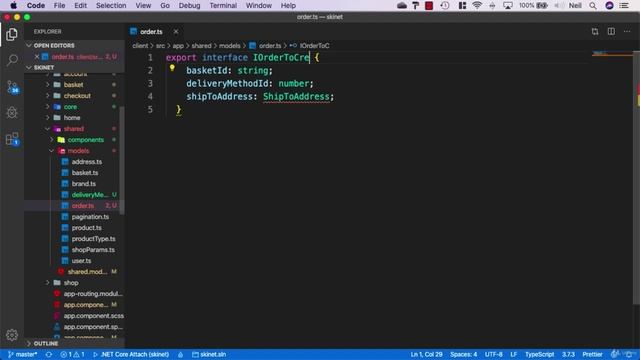Click the Split Editor Right icon
Screen dimensions: 640x360
[611, 31]
